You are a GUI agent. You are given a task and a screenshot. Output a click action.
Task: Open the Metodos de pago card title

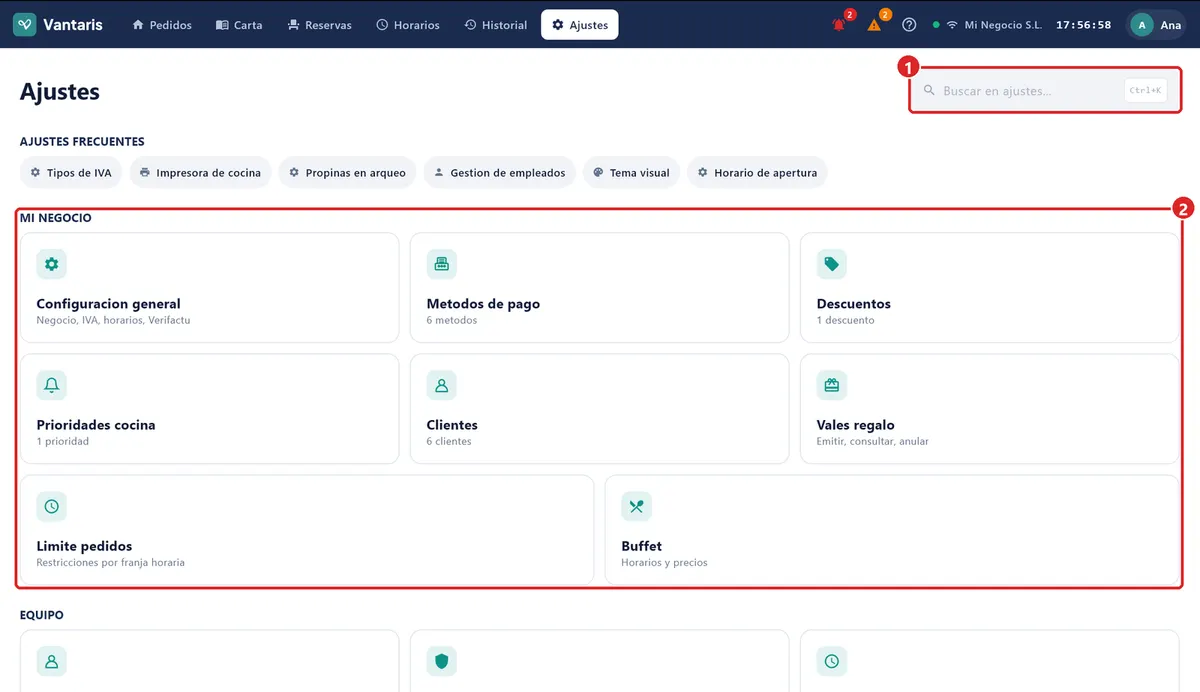click(x=484, y=304)
